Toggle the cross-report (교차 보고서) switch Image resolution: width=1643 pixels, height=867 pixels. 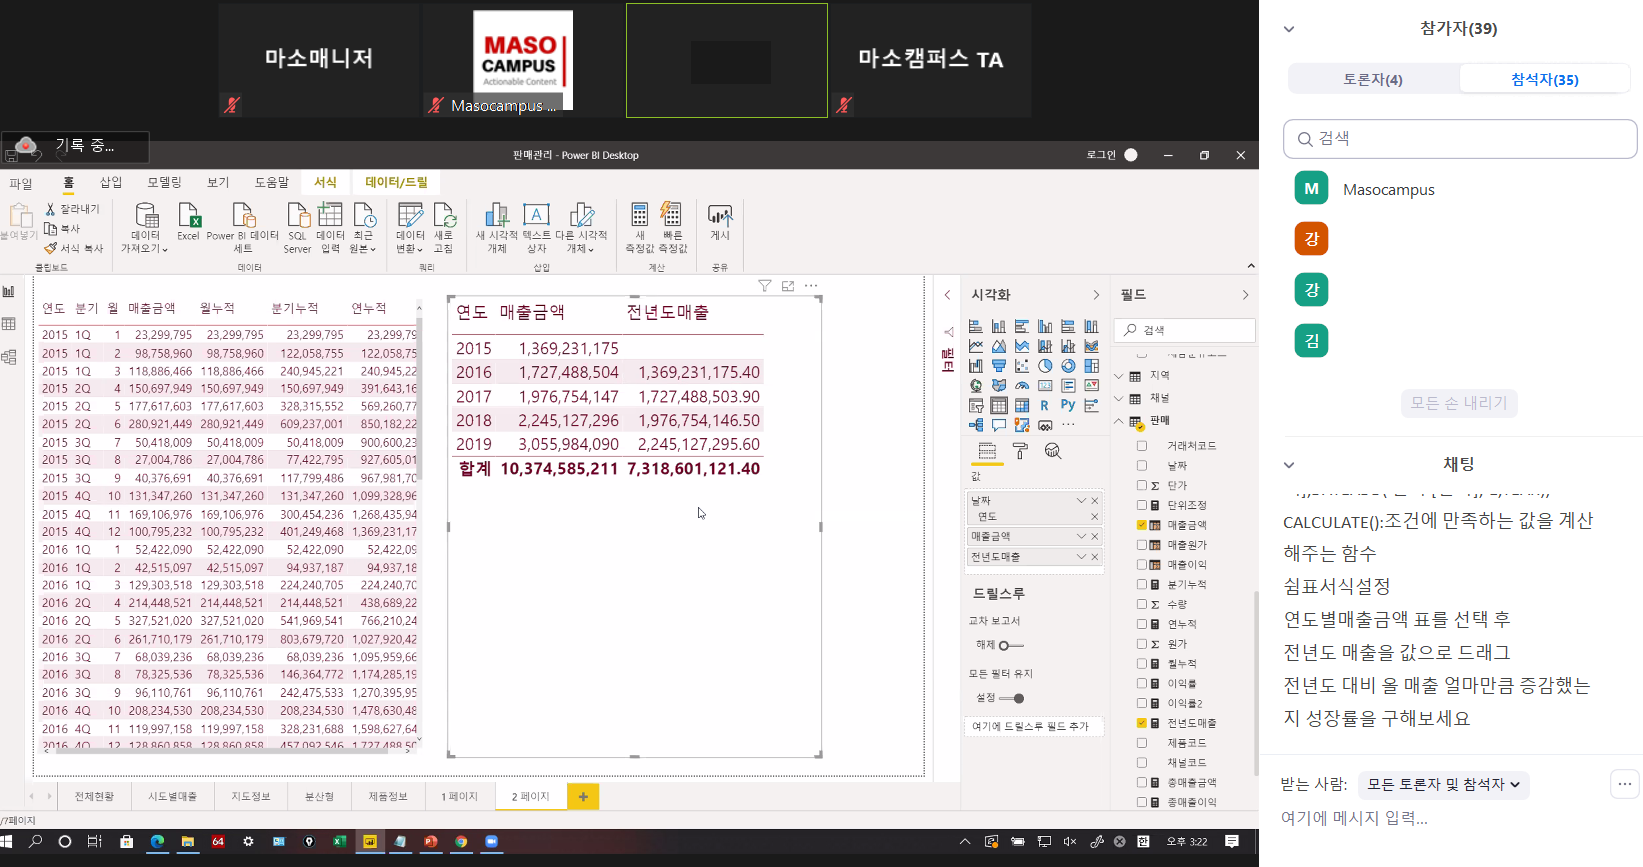1010,646
